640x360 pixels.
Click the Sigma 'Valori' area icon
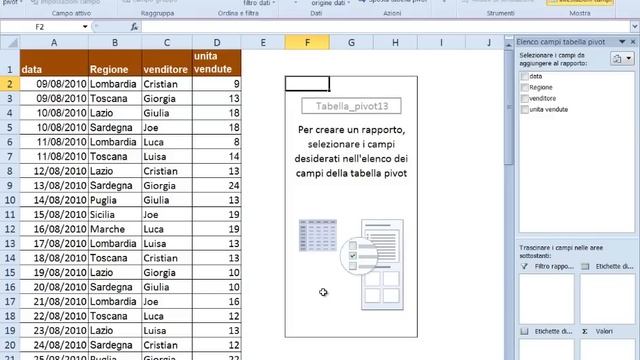pyautogui.click(x=585, y=331)
